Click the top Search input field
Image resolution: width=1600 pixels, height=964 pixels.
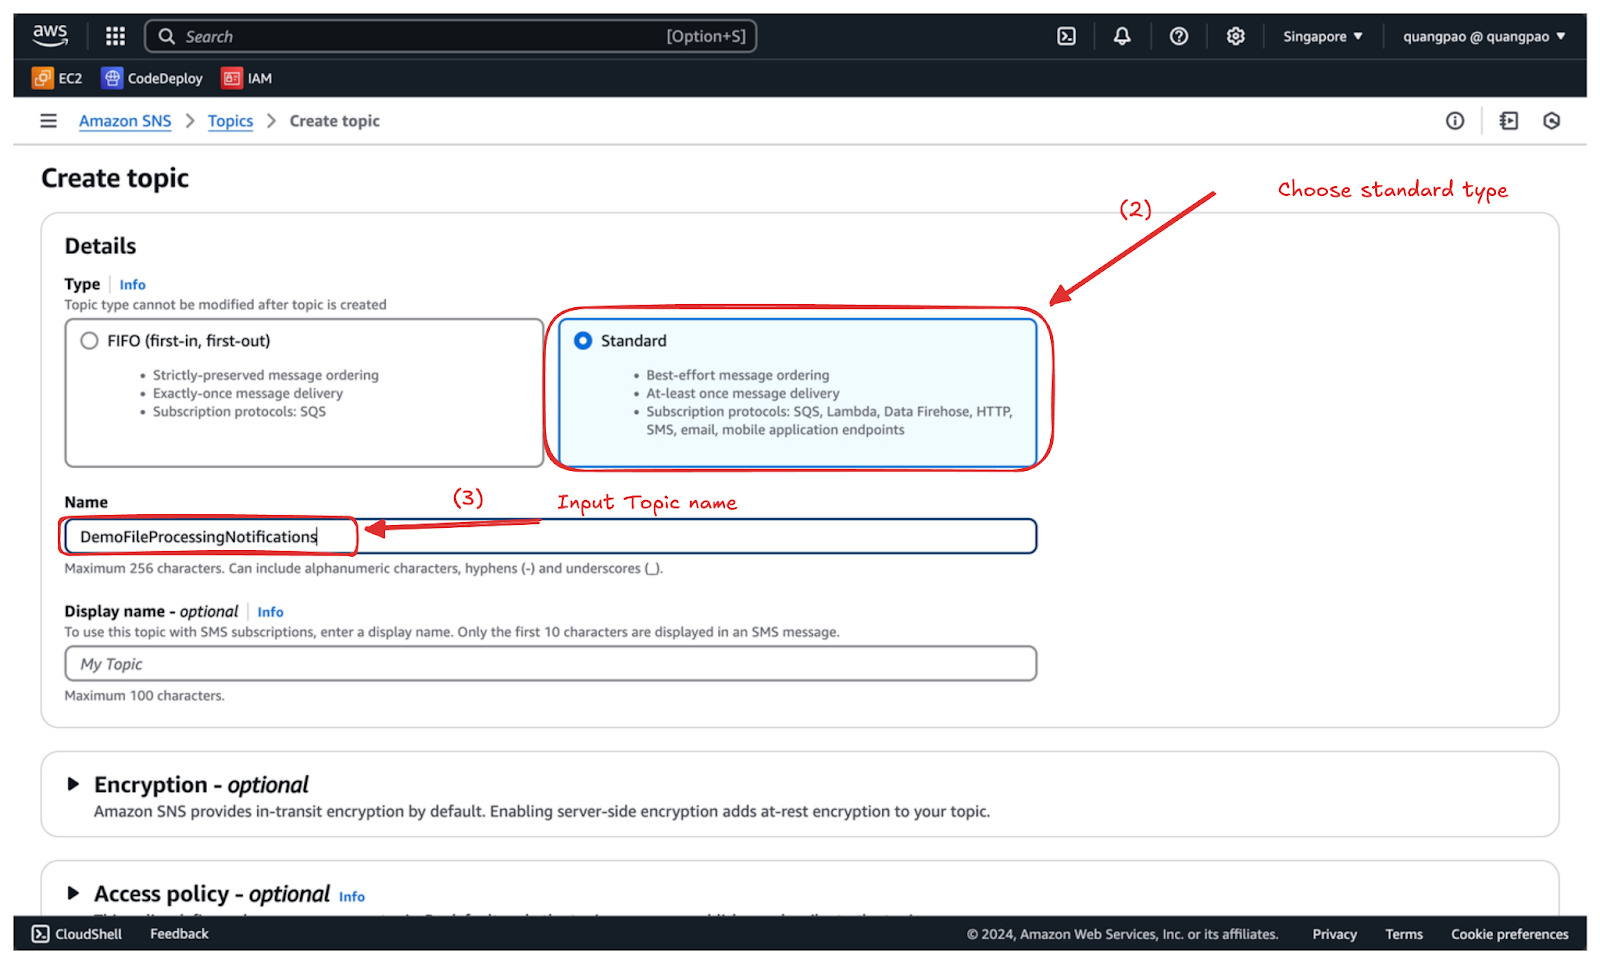[450, 36]
